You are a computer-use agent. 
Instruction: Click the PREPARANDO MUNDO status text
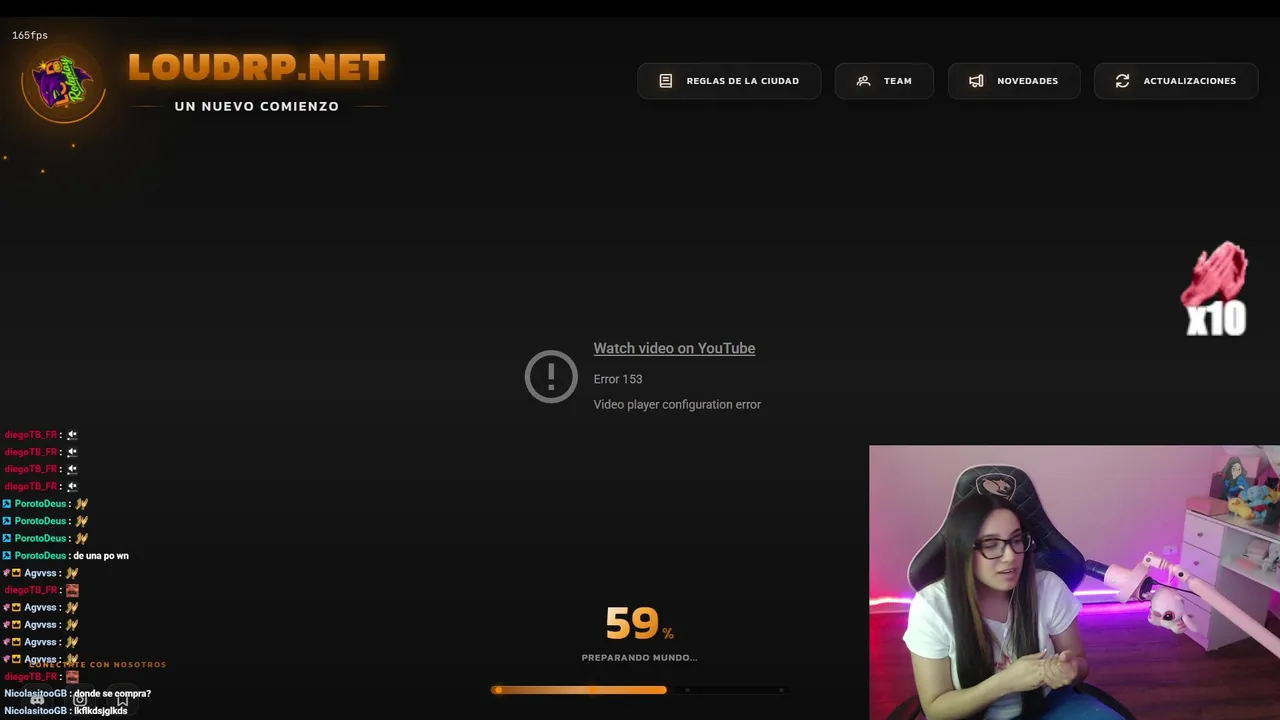pos(640,657)
